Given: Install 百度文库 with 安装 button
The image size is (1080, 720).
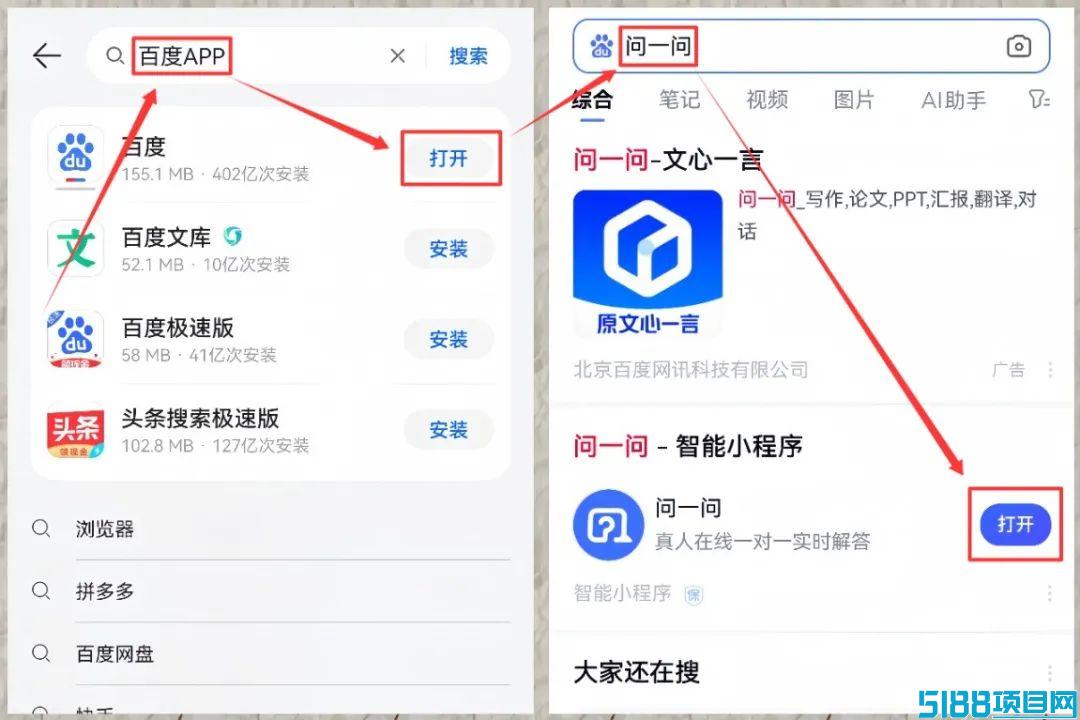Looking at the screenshot, I should (449, 249).
